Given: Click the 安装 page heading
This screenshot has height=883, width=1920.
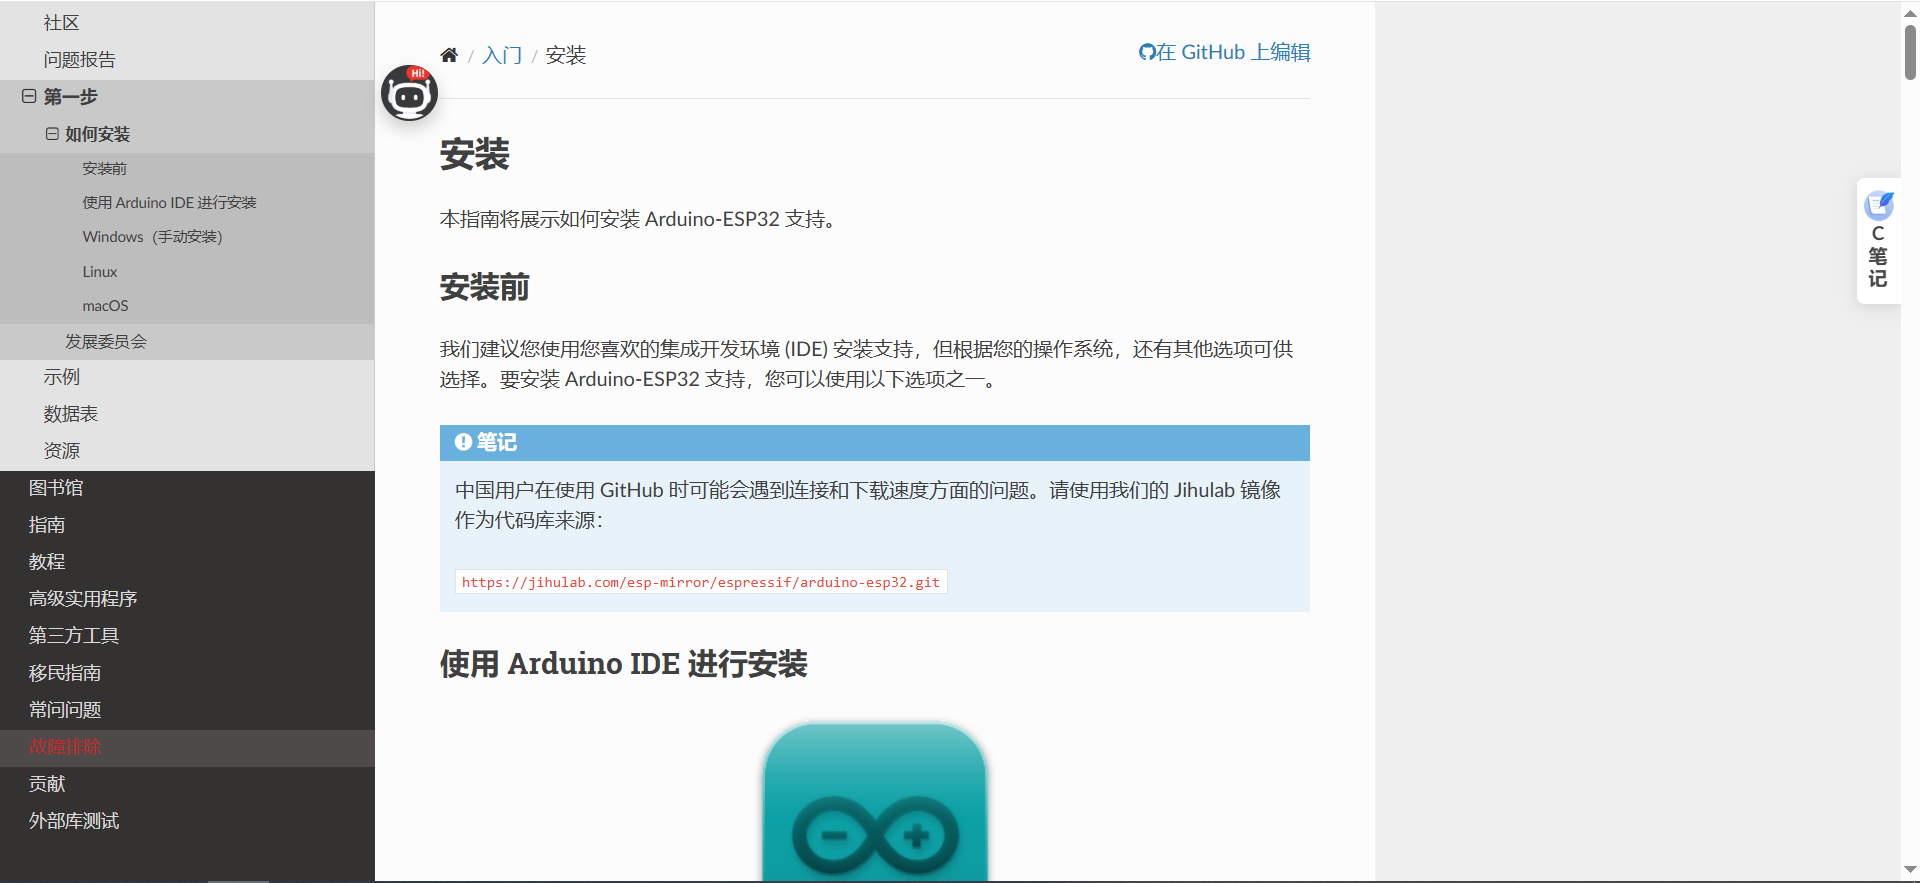Looking at the screenshot, I should coord(475,155).
